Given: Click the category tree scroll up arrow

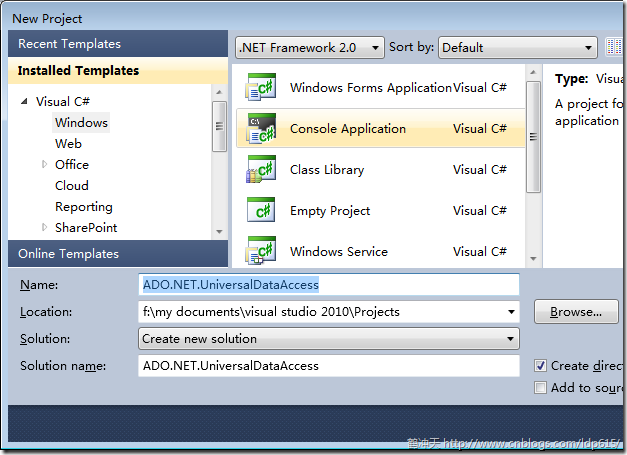Looking at the screenshot, I should (x=219, y=92).
